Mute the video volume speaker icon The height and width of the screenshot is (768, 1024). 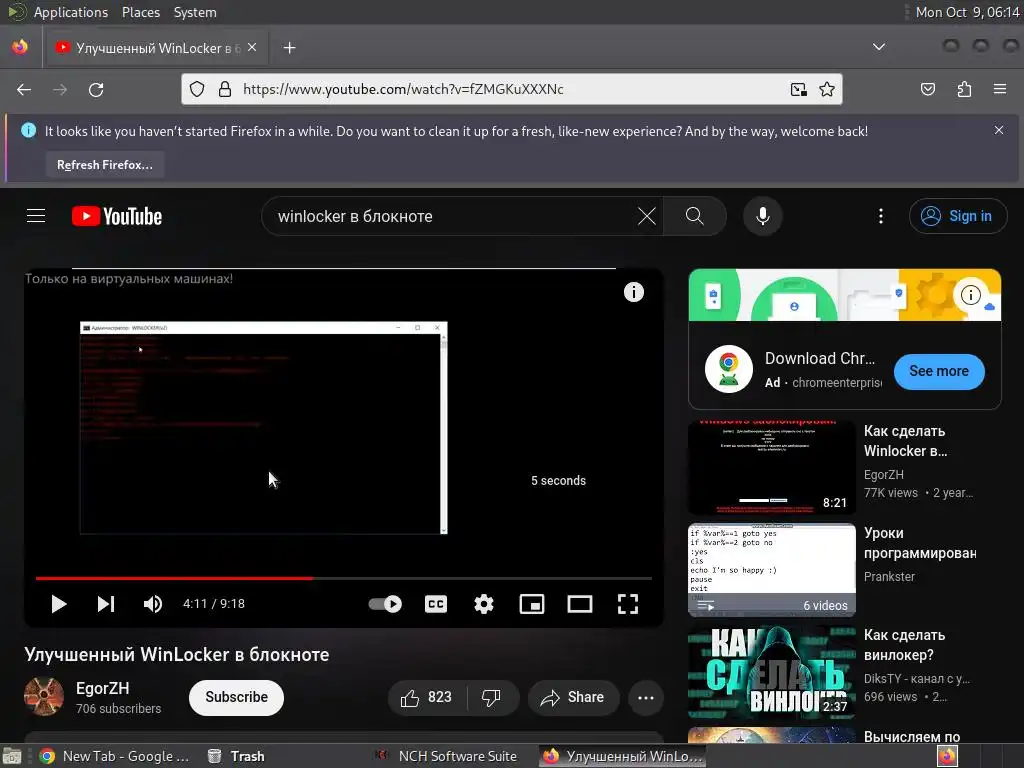(x=153, y=604)
